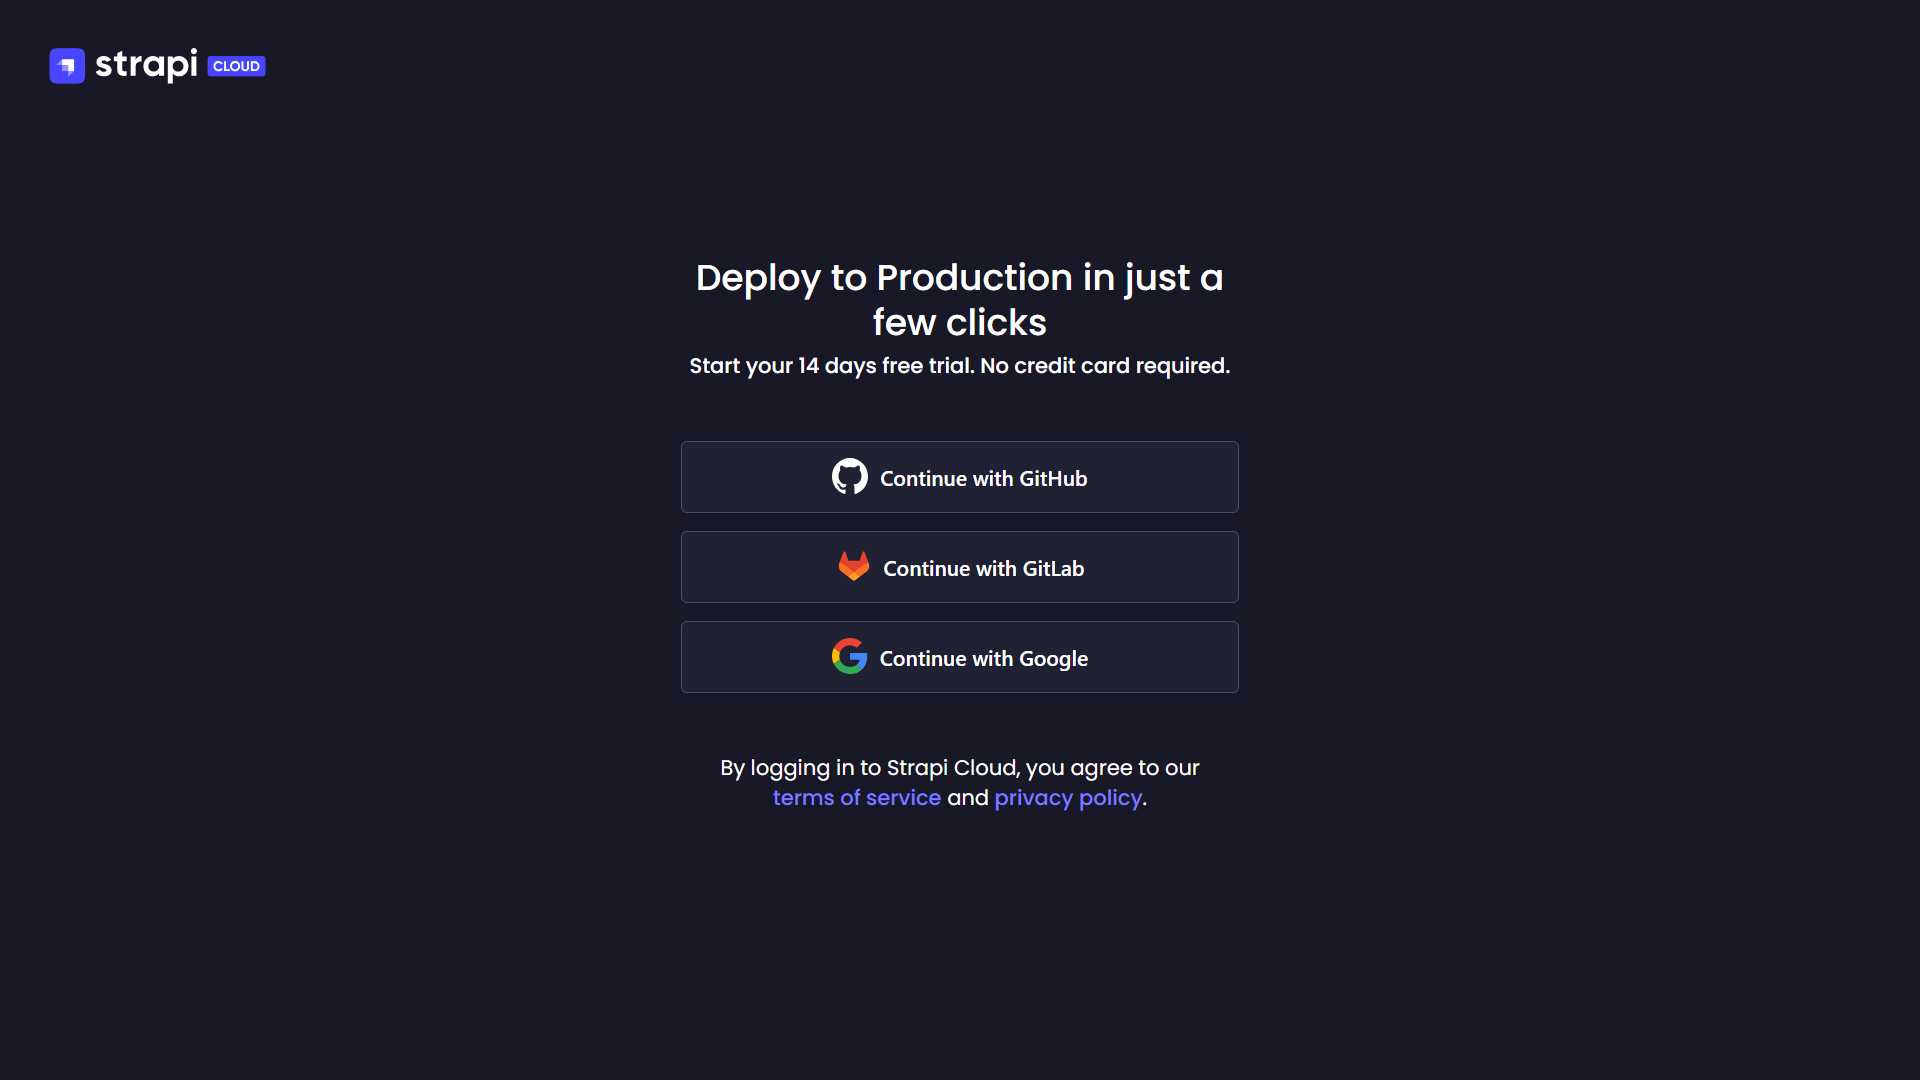Click the strapi wordmark text
1920x1080 pixels.
(146, 65)
